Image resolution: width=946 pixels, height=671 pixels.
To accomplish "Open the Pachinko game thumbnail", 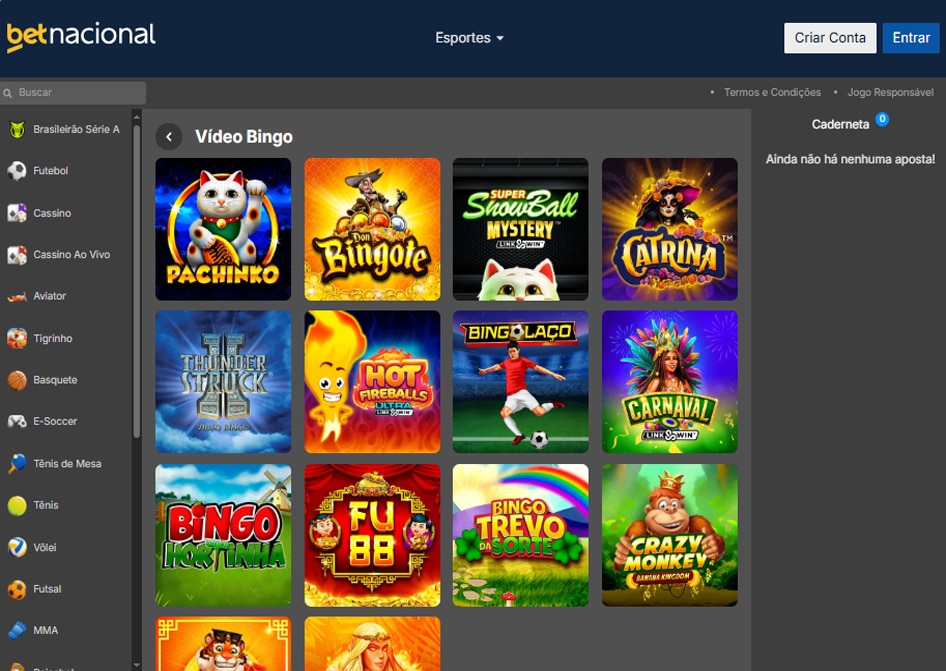I will click(x=223, y=229).
